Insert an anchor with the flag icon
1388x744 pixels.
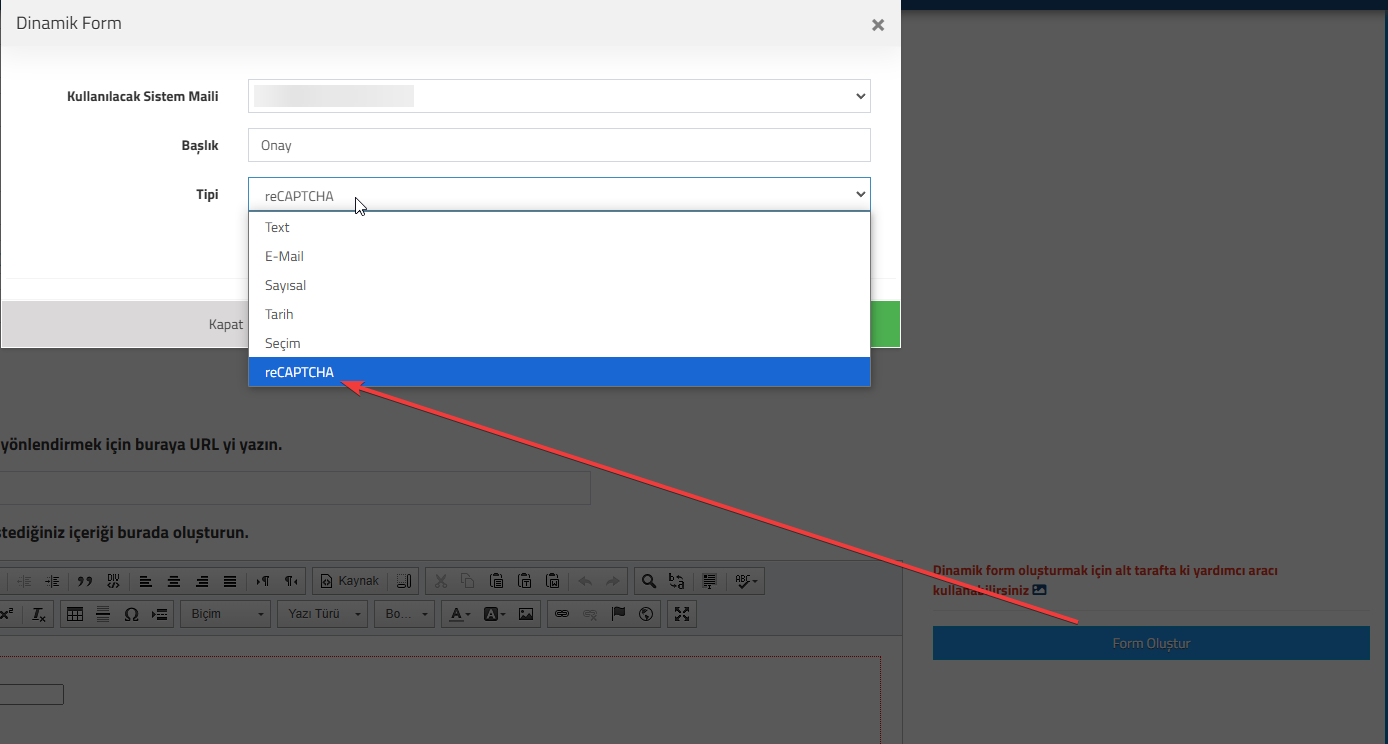pyautogui.click(x=618, y=614)
